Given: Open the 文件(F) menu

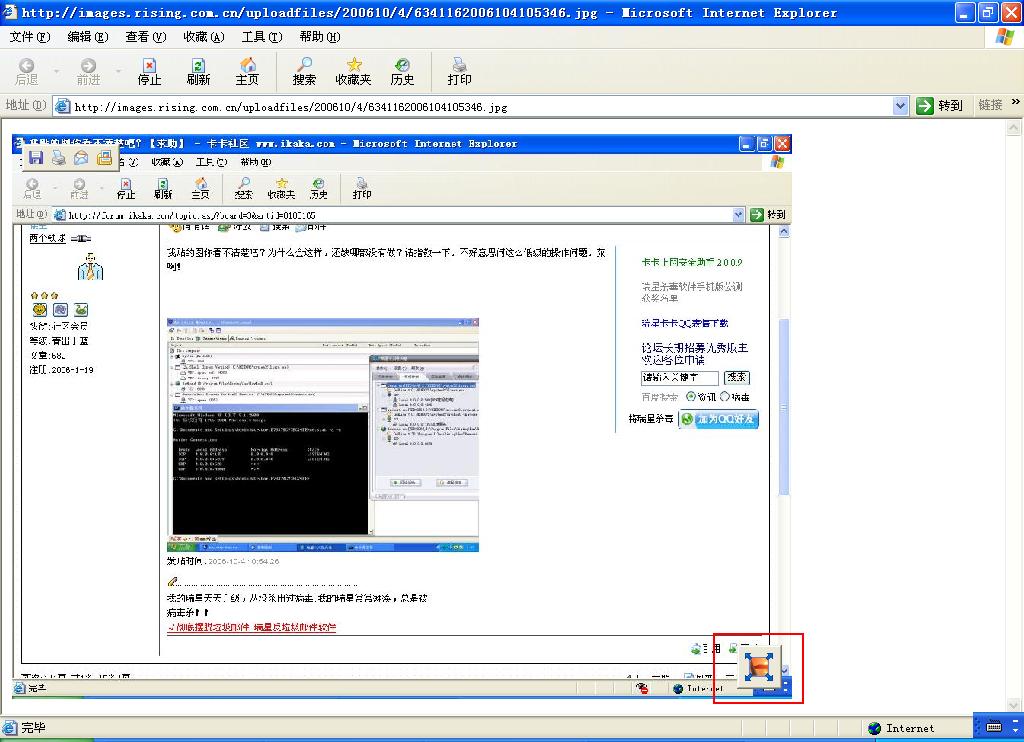Looking at the screenshot, I should click(30, 37).
